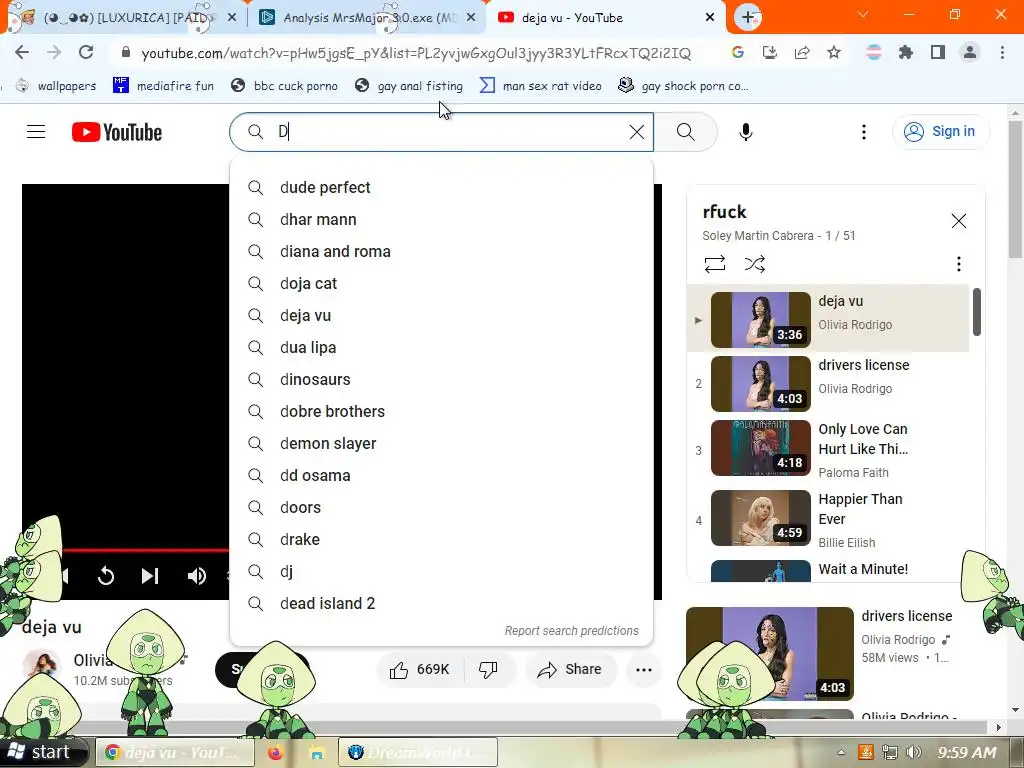
Task: Play Only Love Can Hurt Like This
Action: [828, 449]
